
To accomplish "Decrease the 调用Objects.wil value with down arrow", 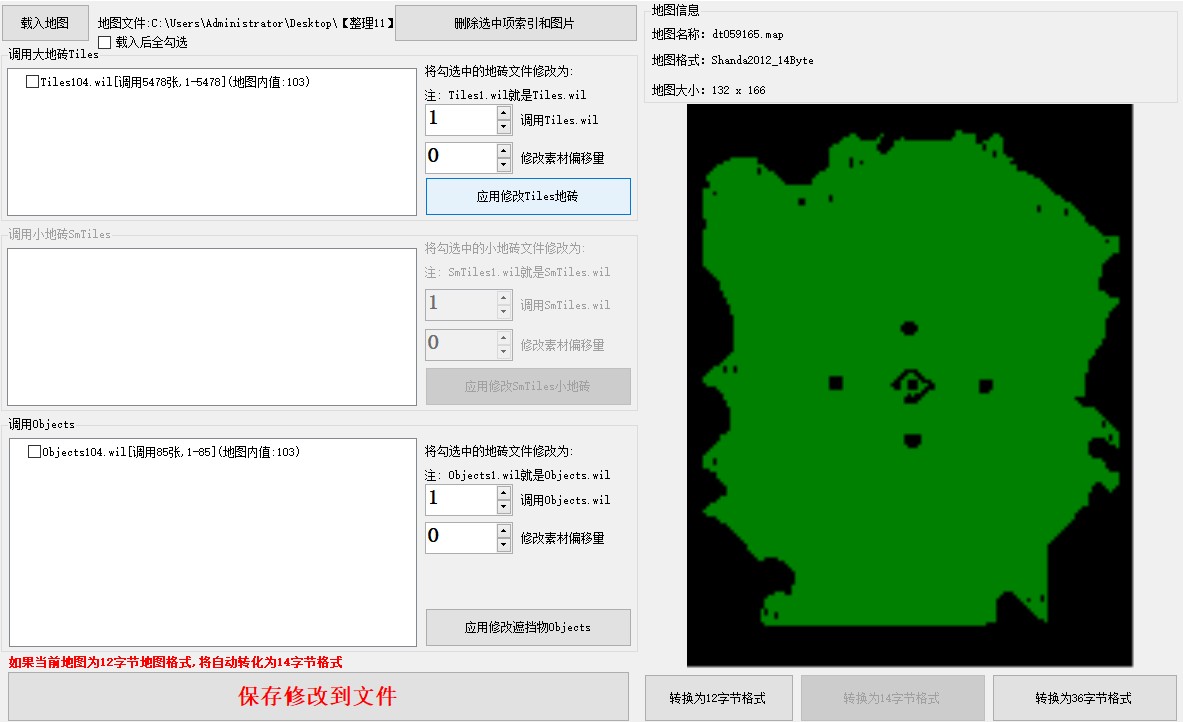I will pyautogui.click(x=504, y=507).
